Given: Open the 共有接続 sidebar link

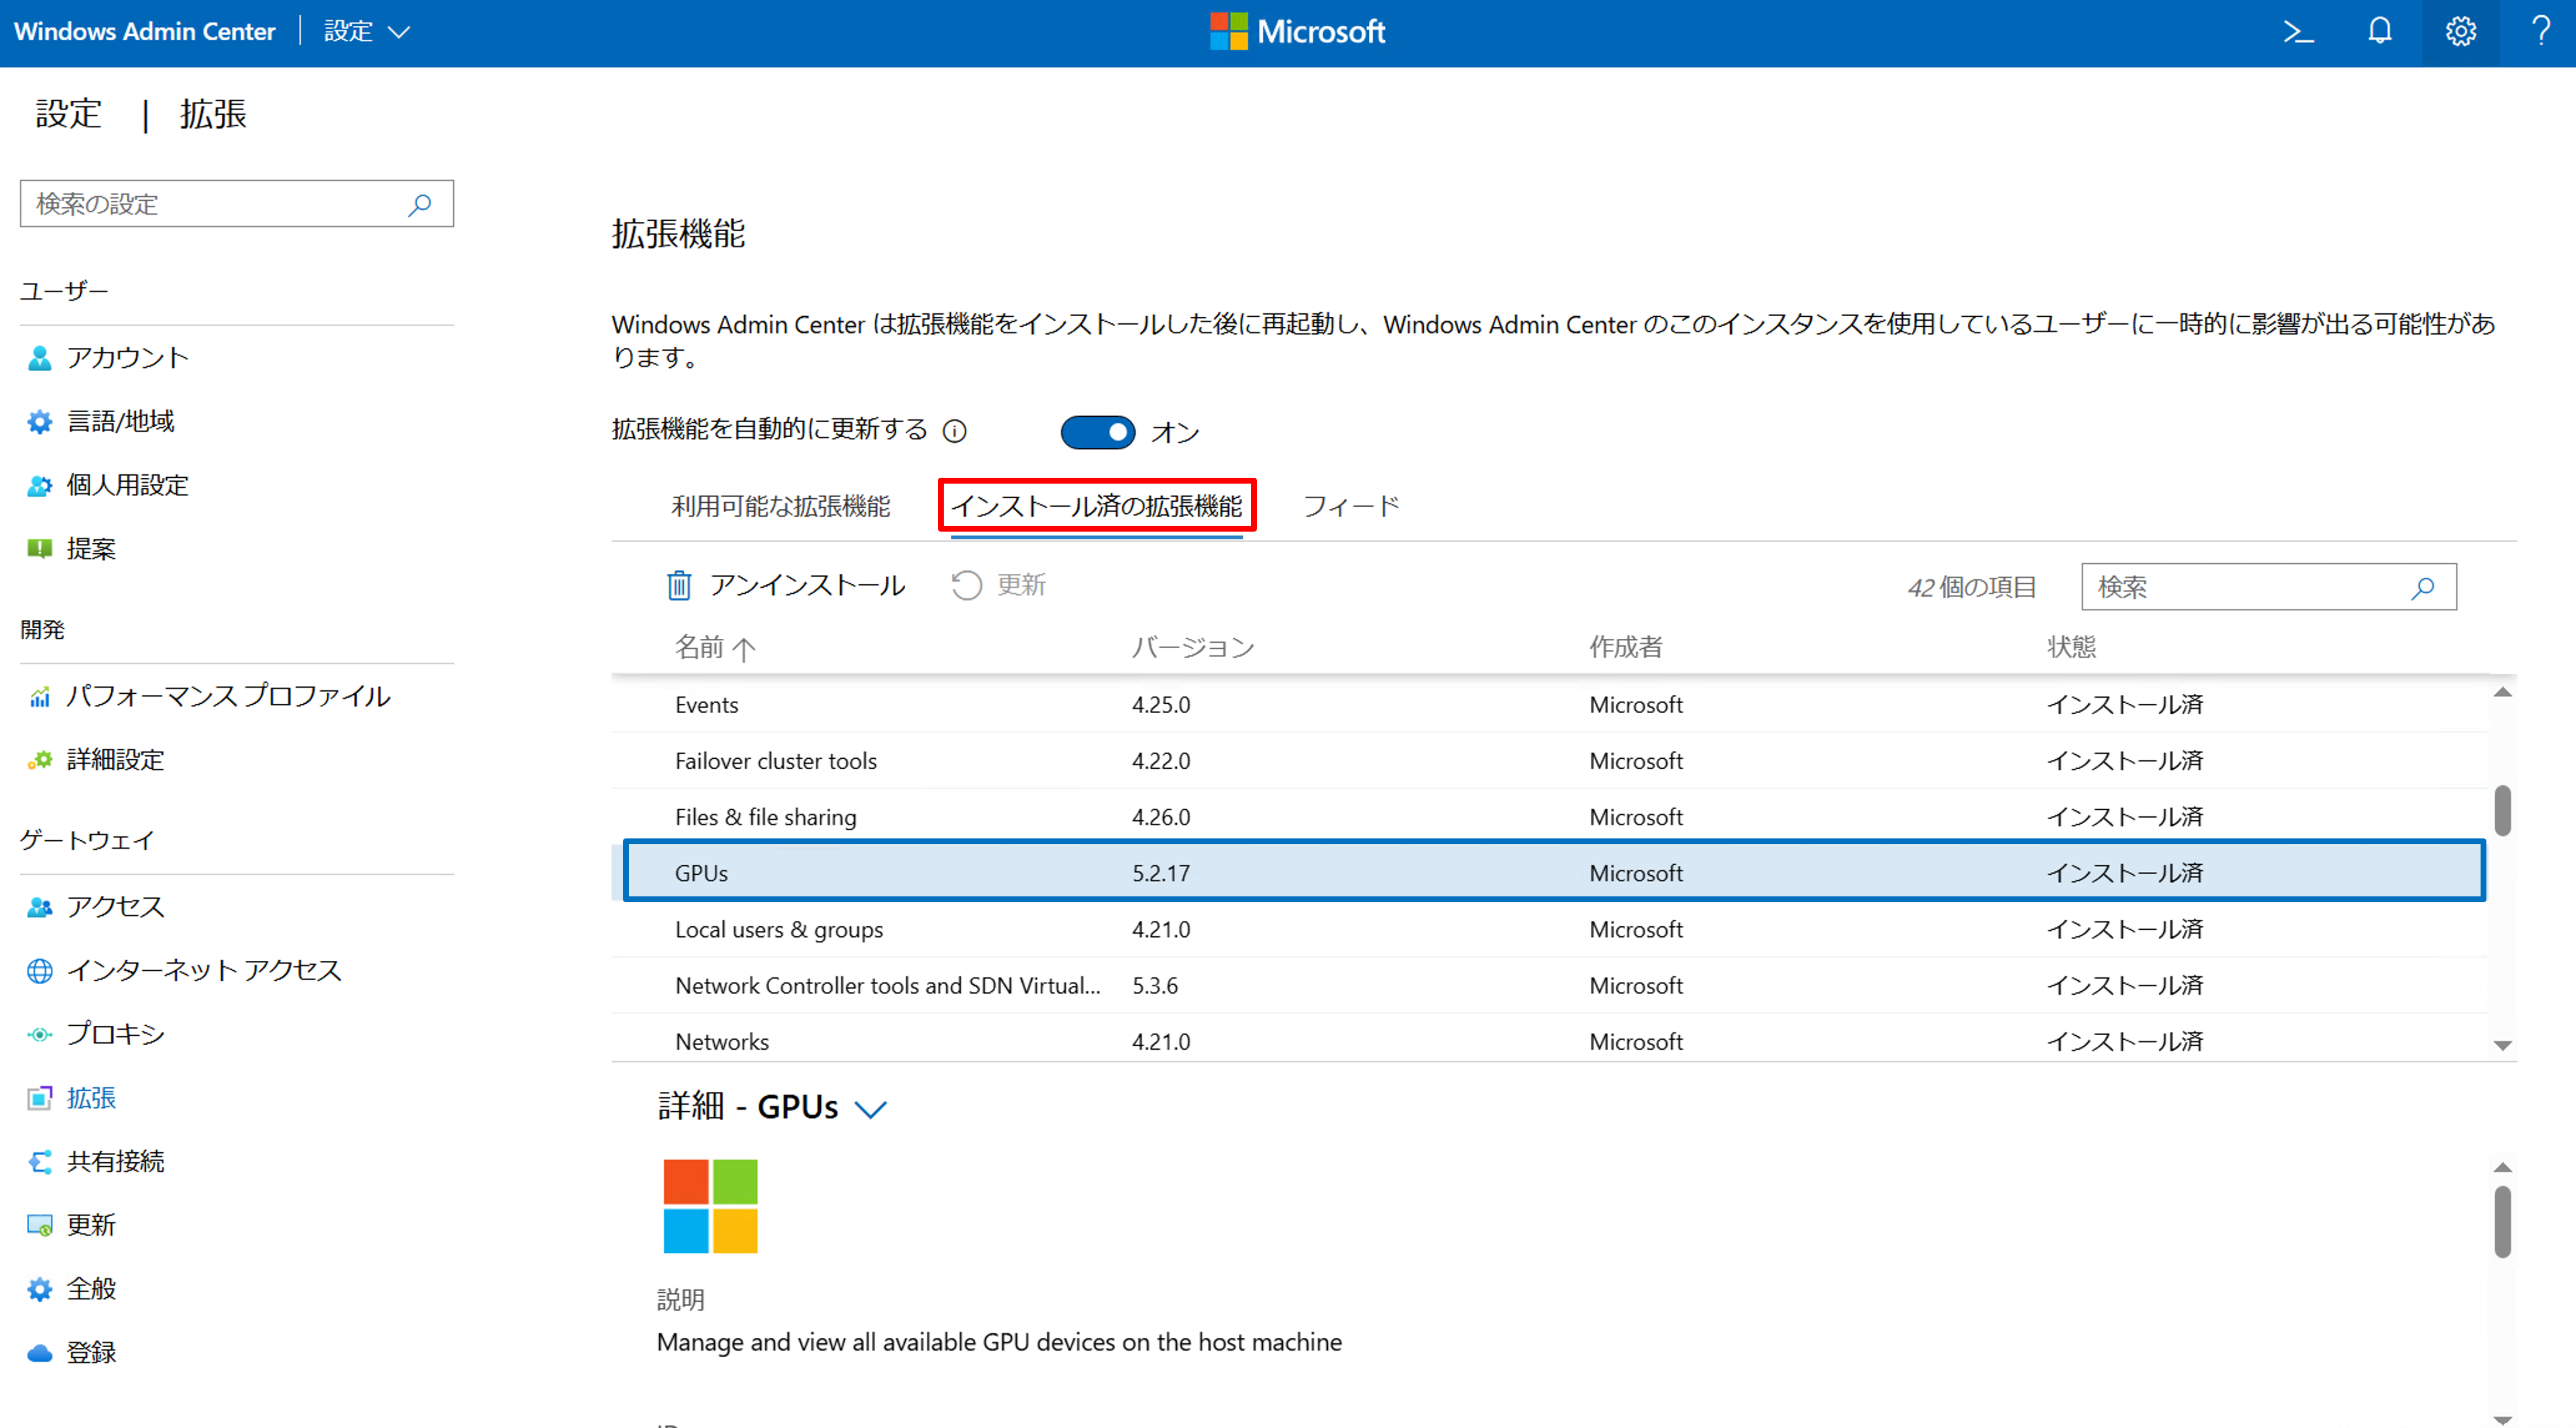Looking at the screenshot, I should pyautogui.click(x=116, y=1162).
